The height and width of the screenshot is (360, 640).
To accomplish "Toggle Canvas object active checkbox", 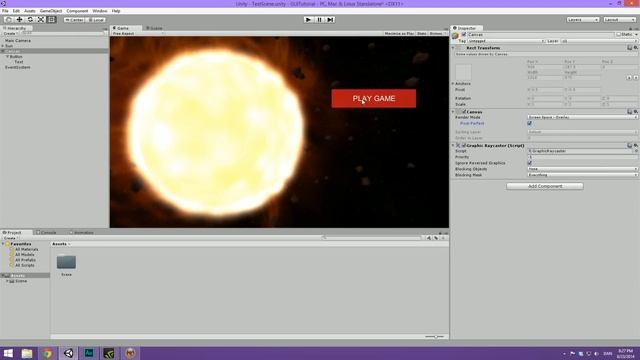I will [x=464, y=35].
